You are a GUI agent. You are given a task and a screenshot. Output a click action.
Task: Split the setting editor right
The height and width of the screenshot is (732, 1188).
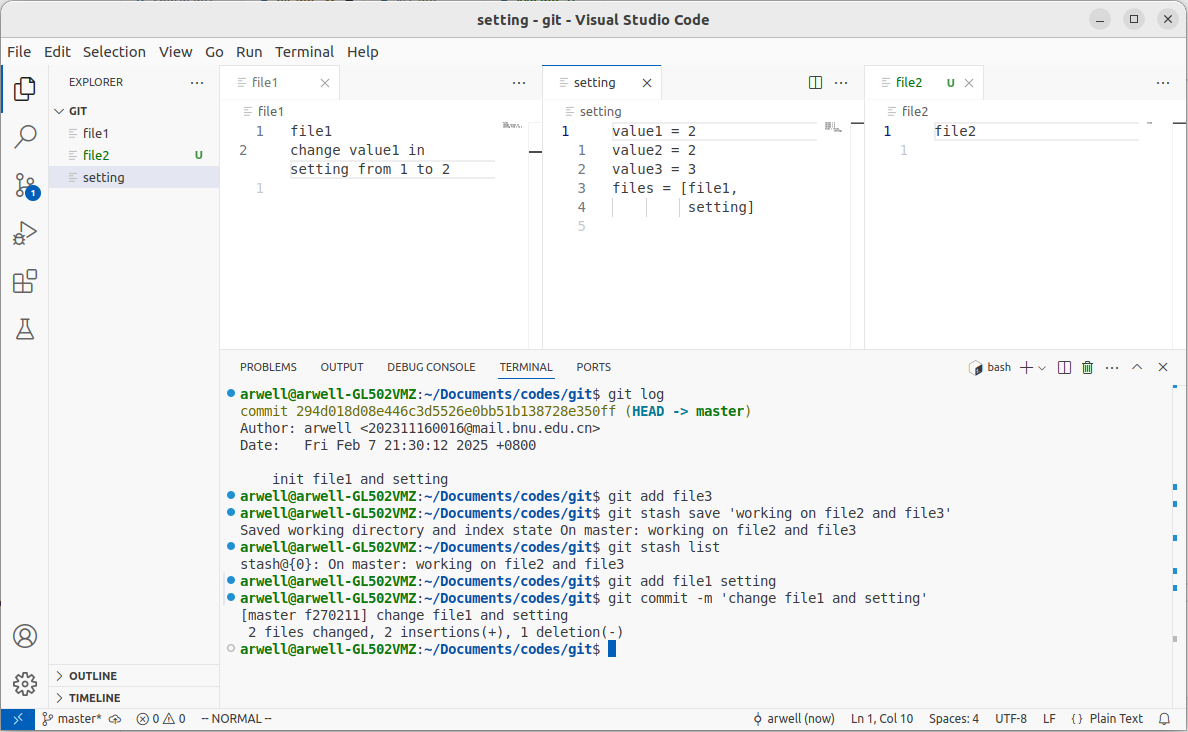pyautogui.click(x=815, y=83)
